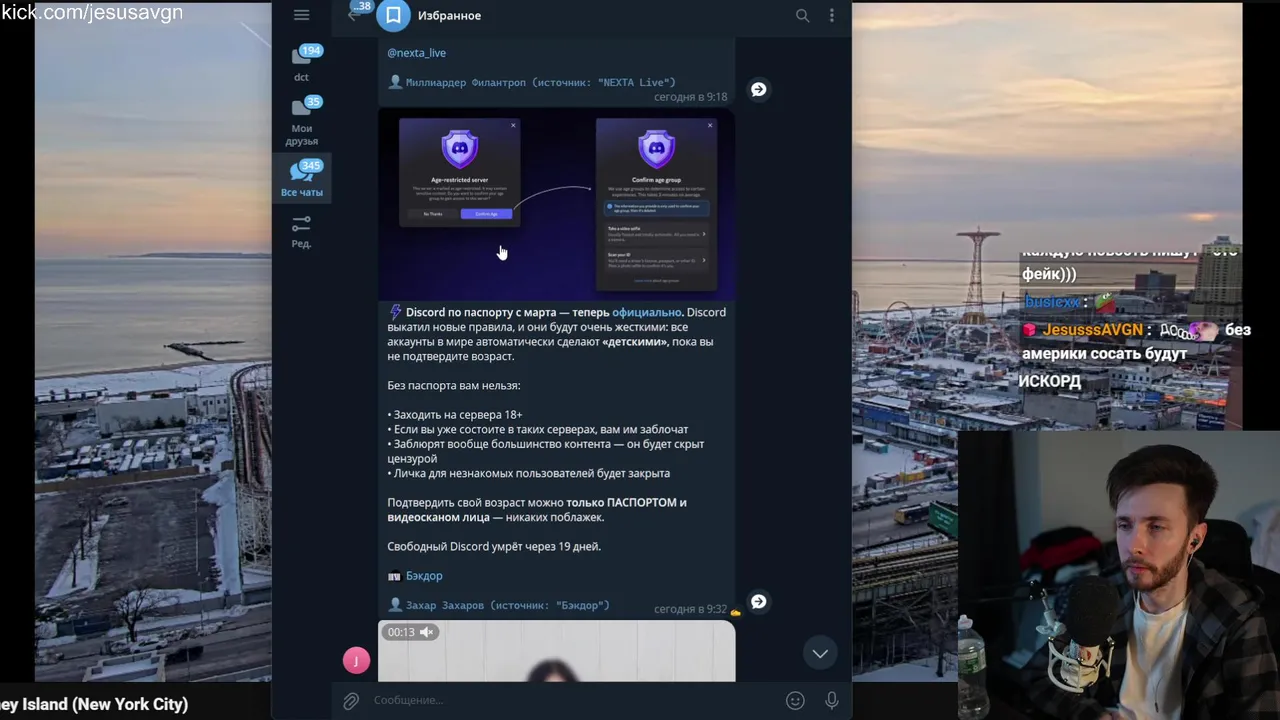Select the Все чаты folder
1280x720 pixels.
pos(301,178)
